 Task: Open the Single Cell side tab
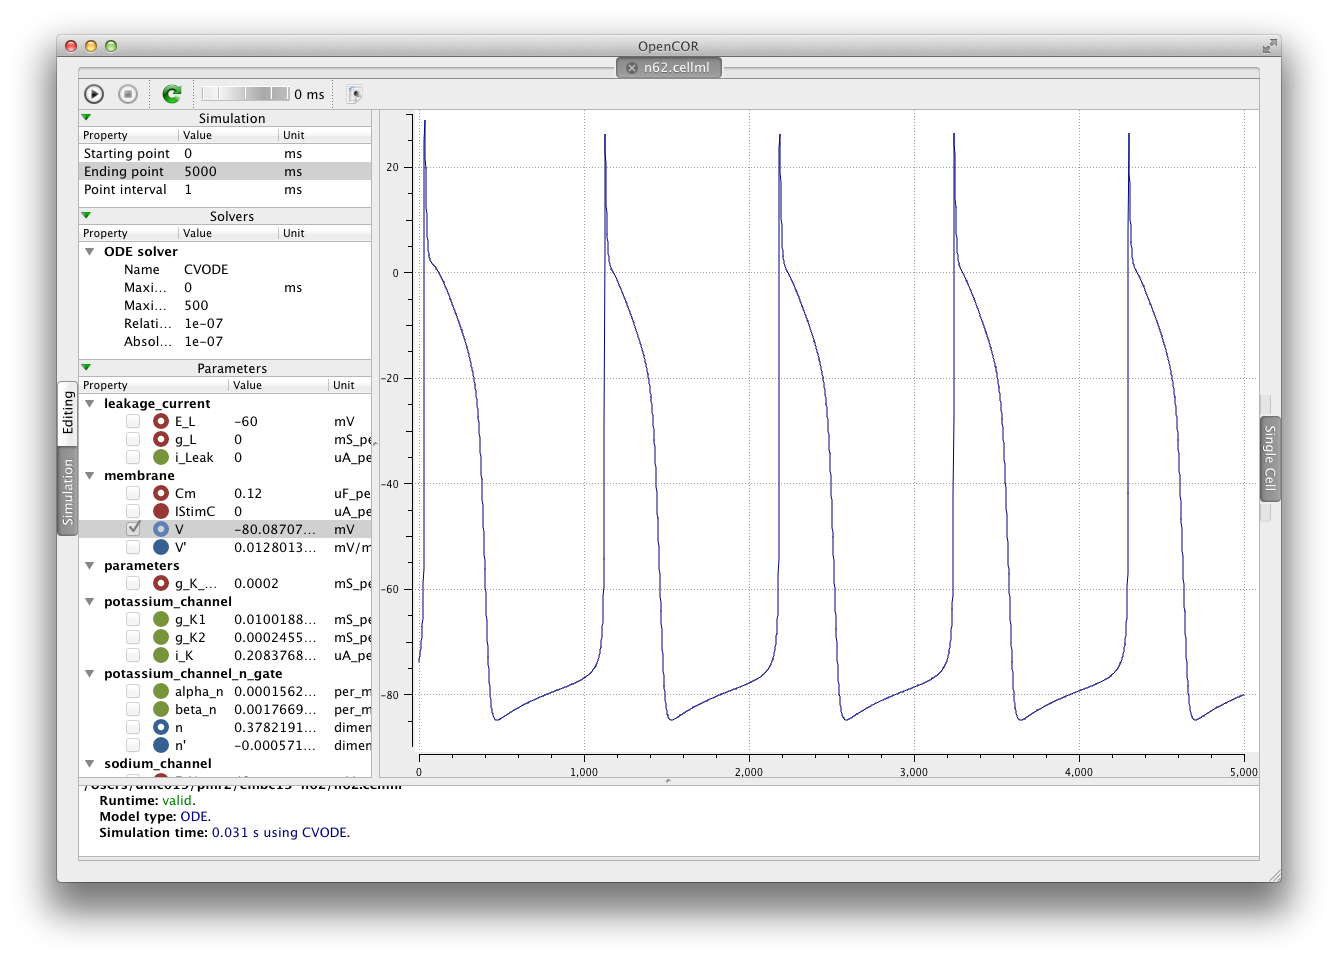point(1270,457)
